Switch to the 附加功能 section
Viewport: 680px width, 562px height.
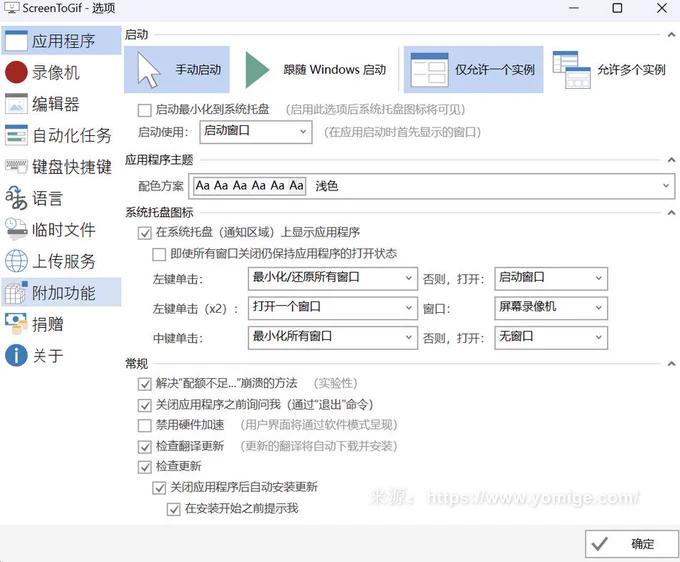pyautogui.click(x=61, y=293)
